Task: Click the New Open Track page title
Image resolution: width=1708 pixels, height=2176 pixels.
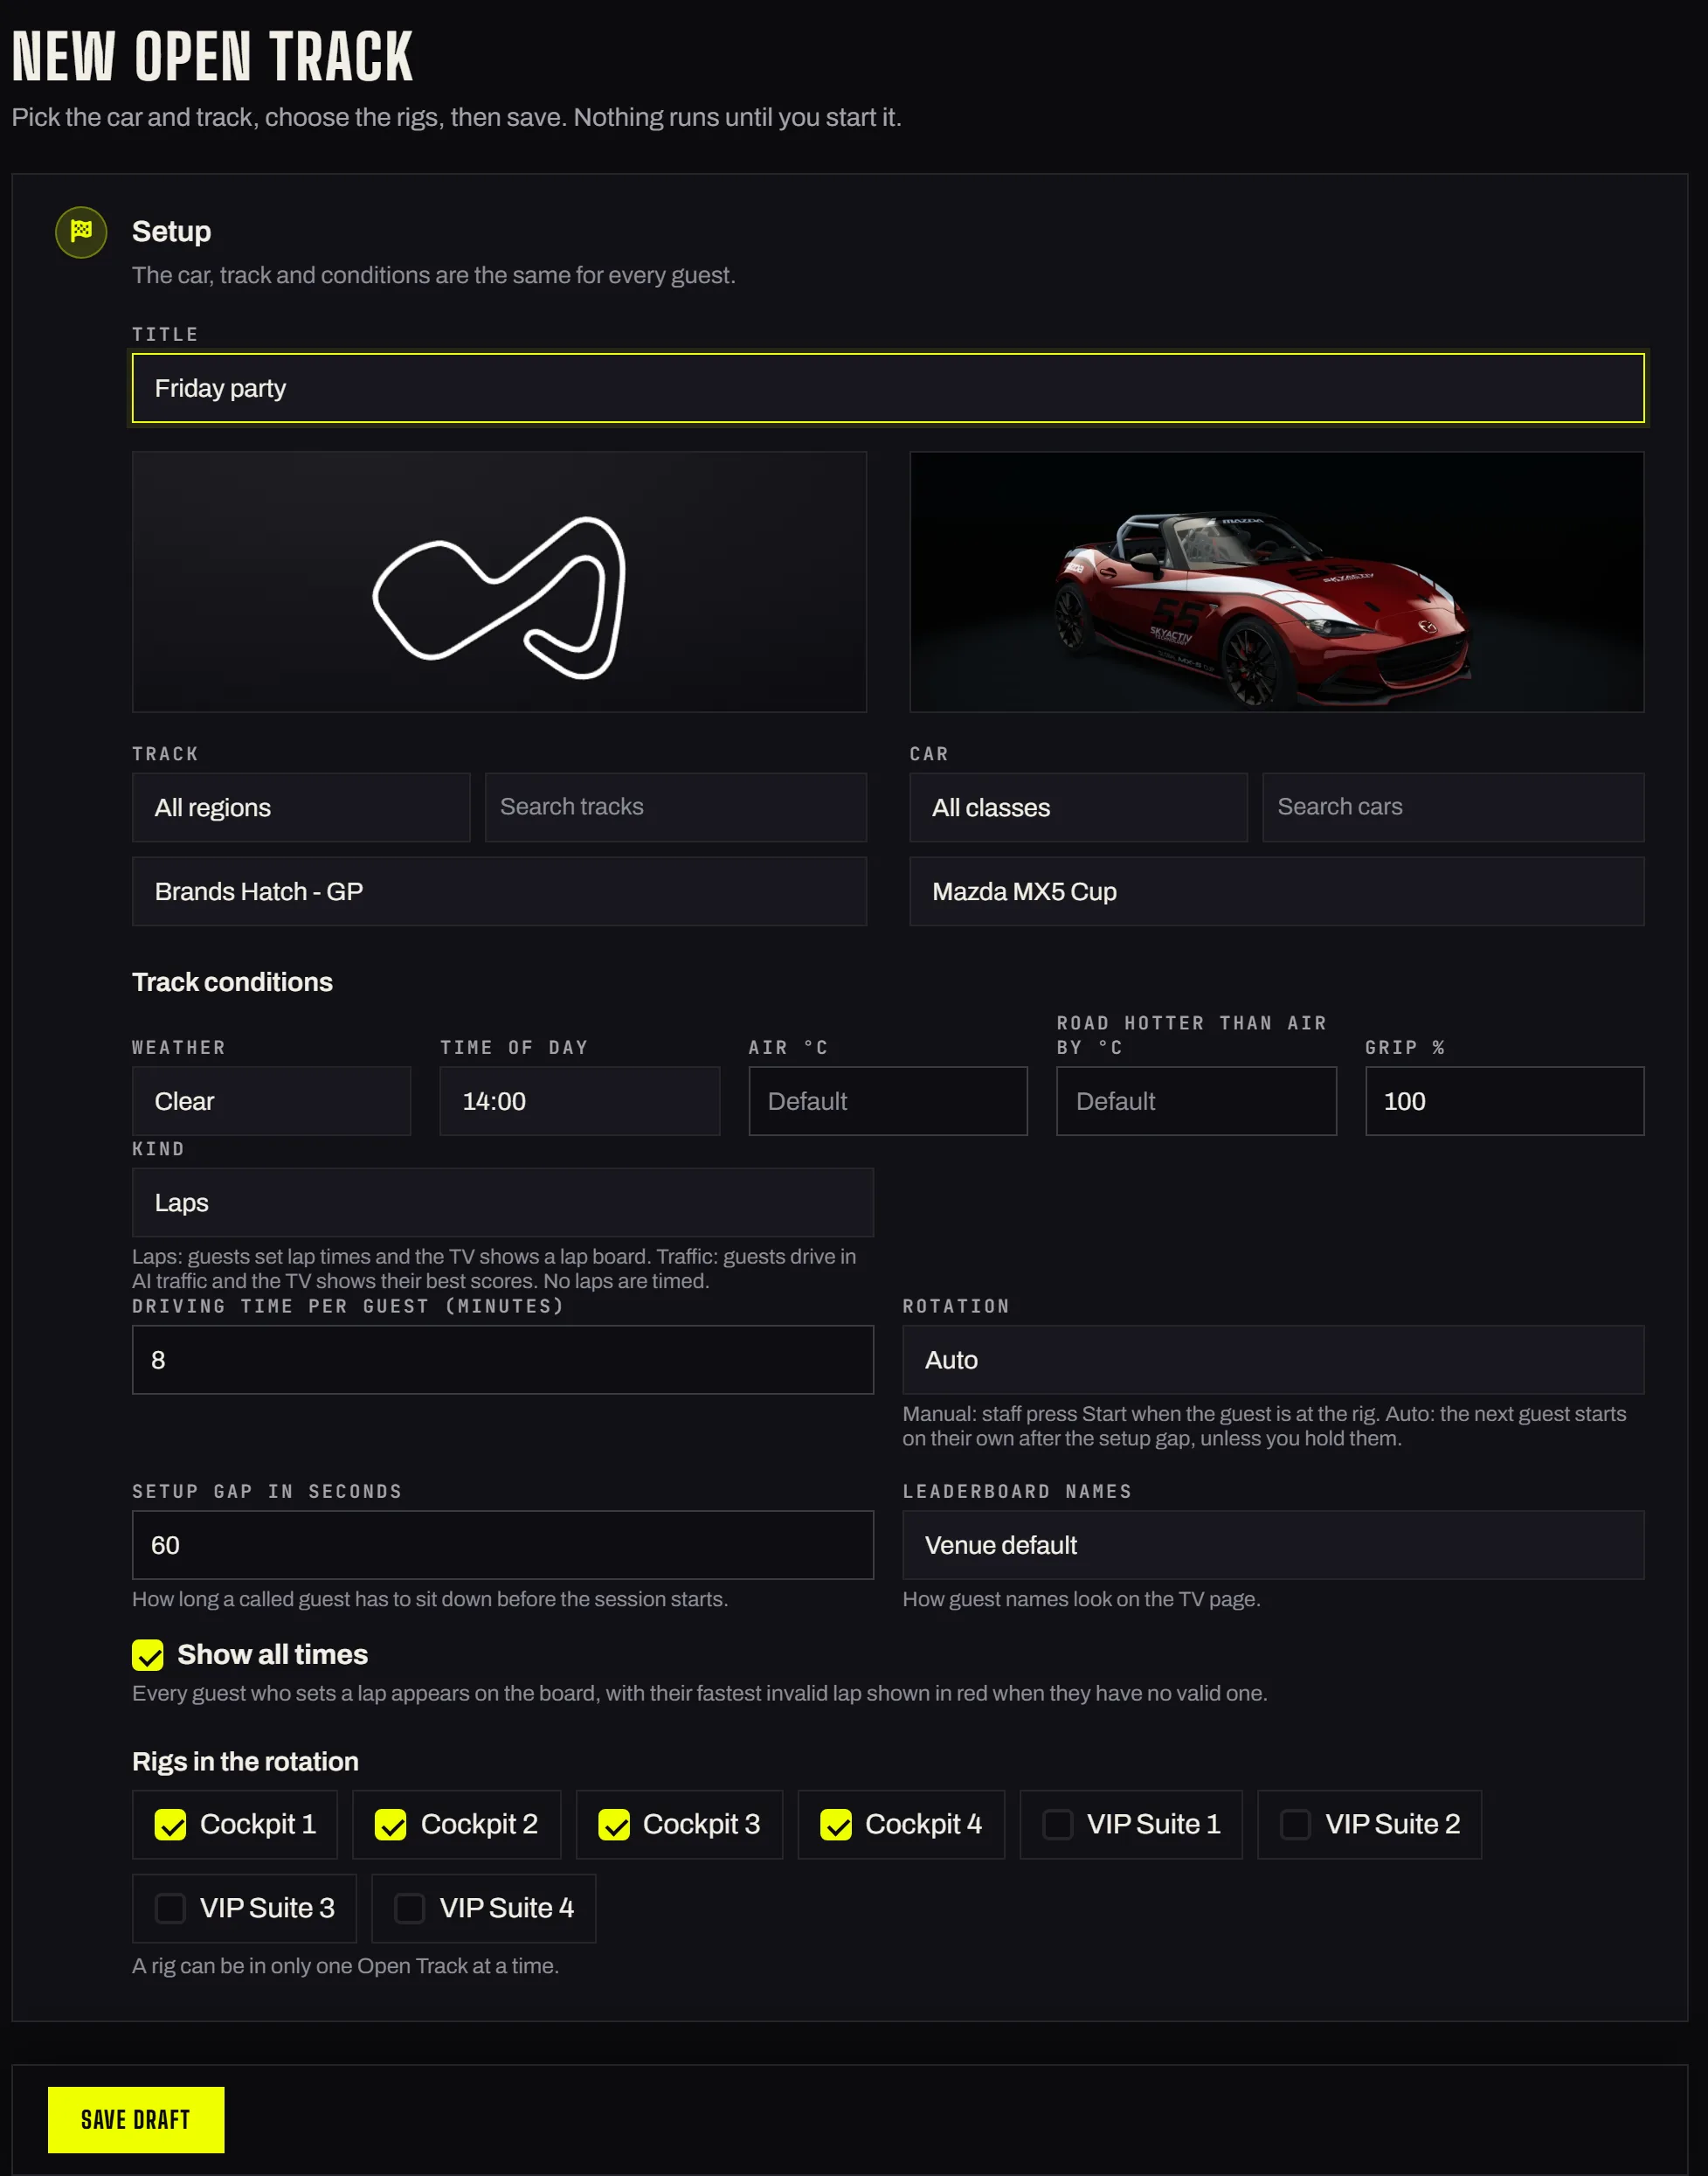Action: click(x=212, y=56)
